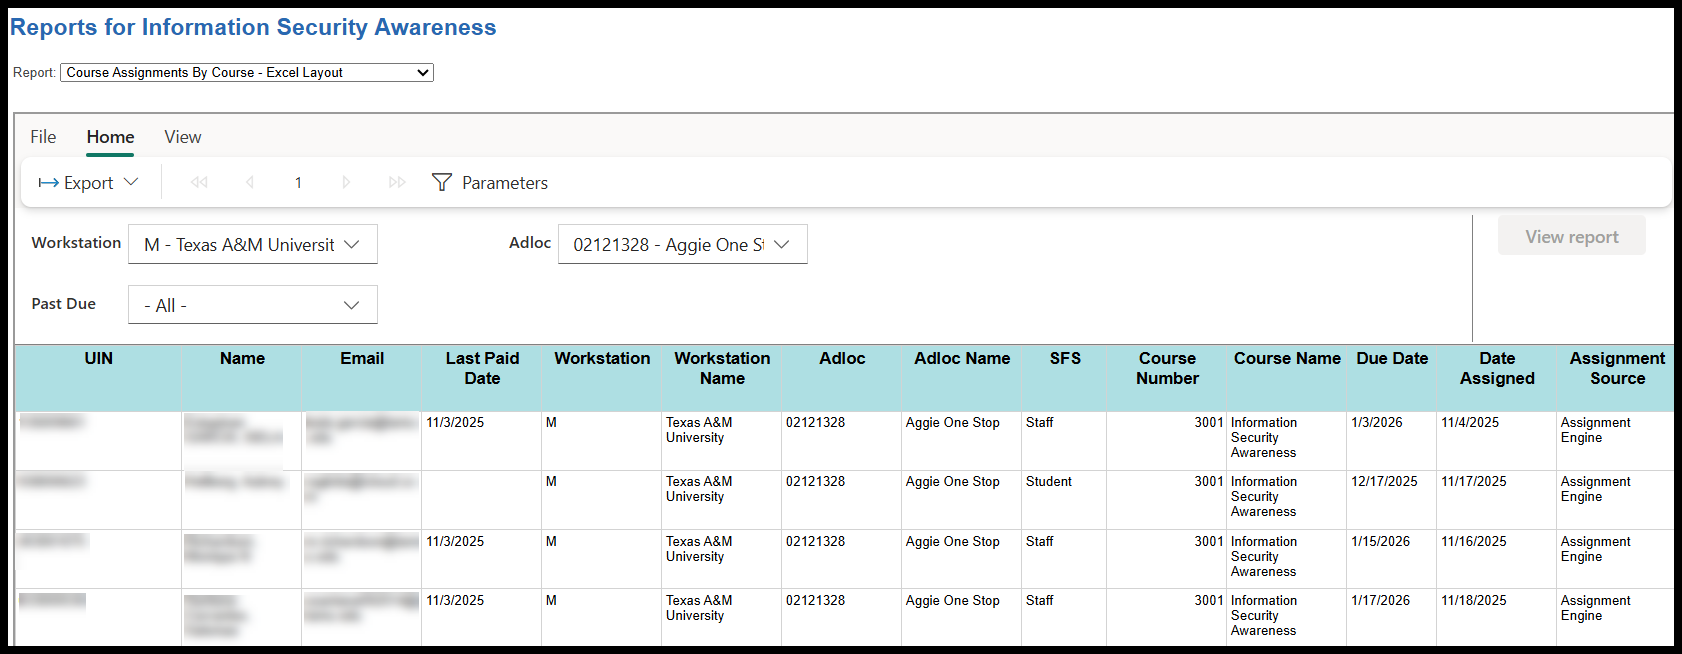This screenshot has height=654, width=1682.
Task: Click the next page arrow icon
Action: pyautogui.click(x=346, y=182)
